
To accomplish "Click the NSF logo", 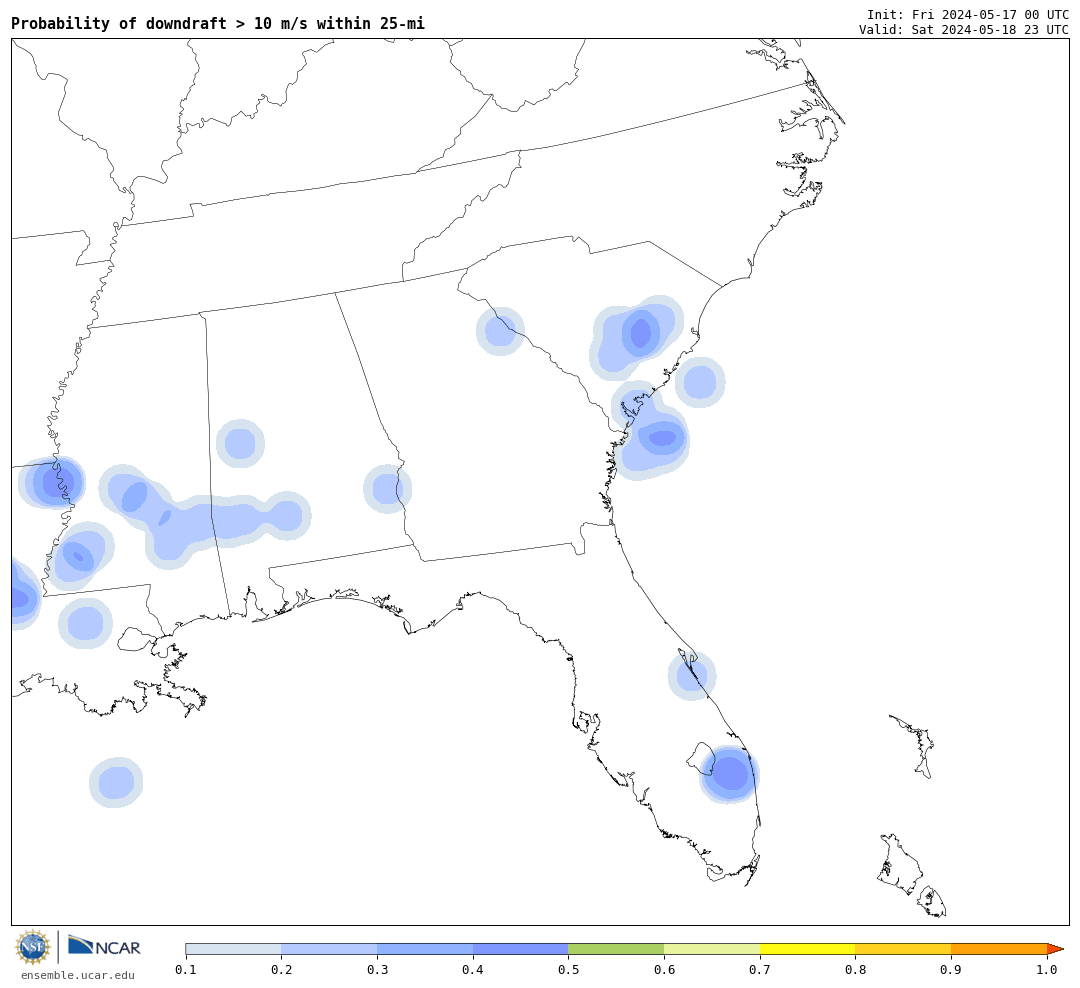I will (x=32, y=947).
